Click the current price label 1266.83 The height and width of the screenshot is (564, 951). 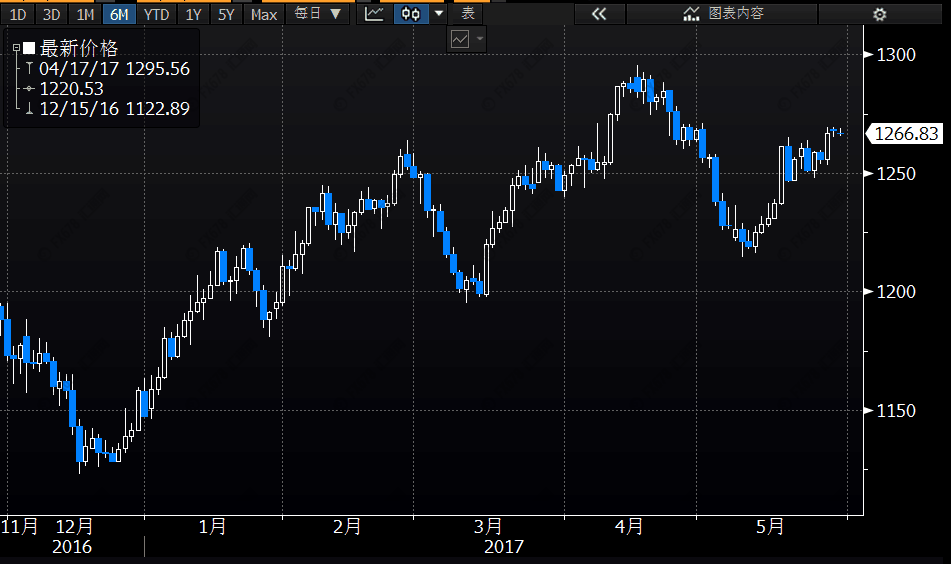(906, 133)
